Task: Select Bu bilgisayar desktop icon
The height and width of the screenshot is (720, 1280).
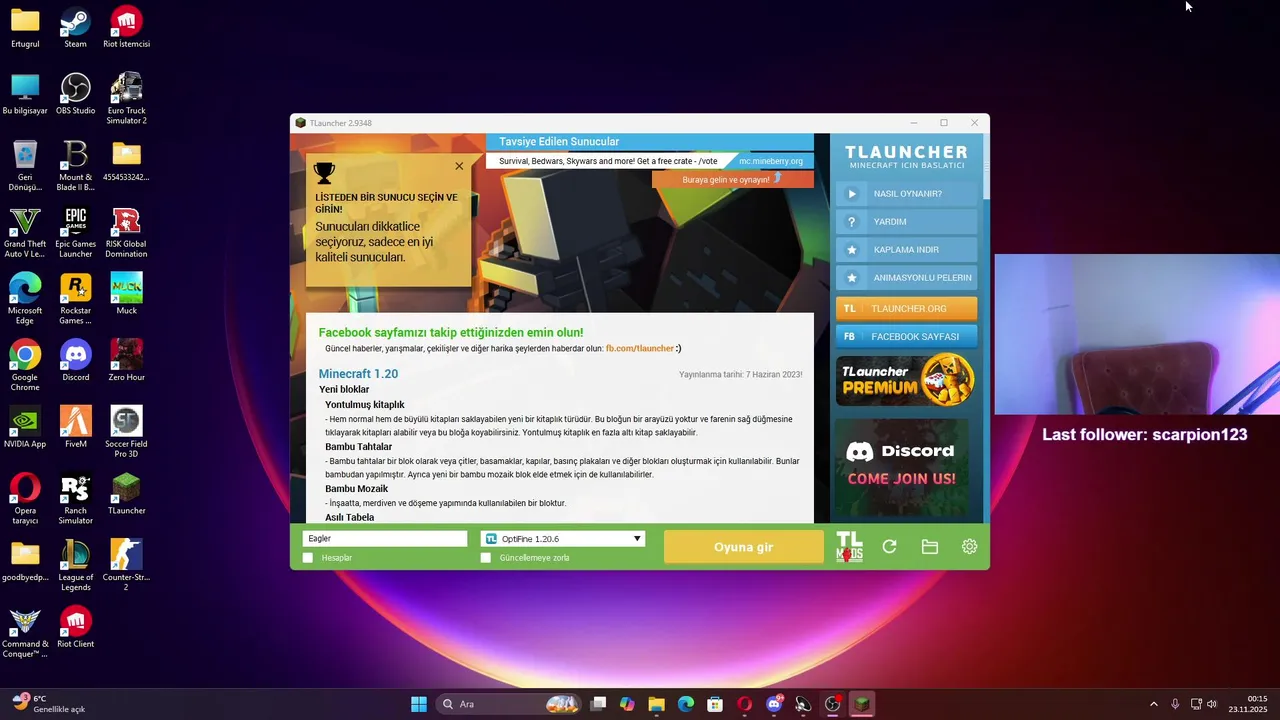Action: pyautogui.click(x=25, y=95)
